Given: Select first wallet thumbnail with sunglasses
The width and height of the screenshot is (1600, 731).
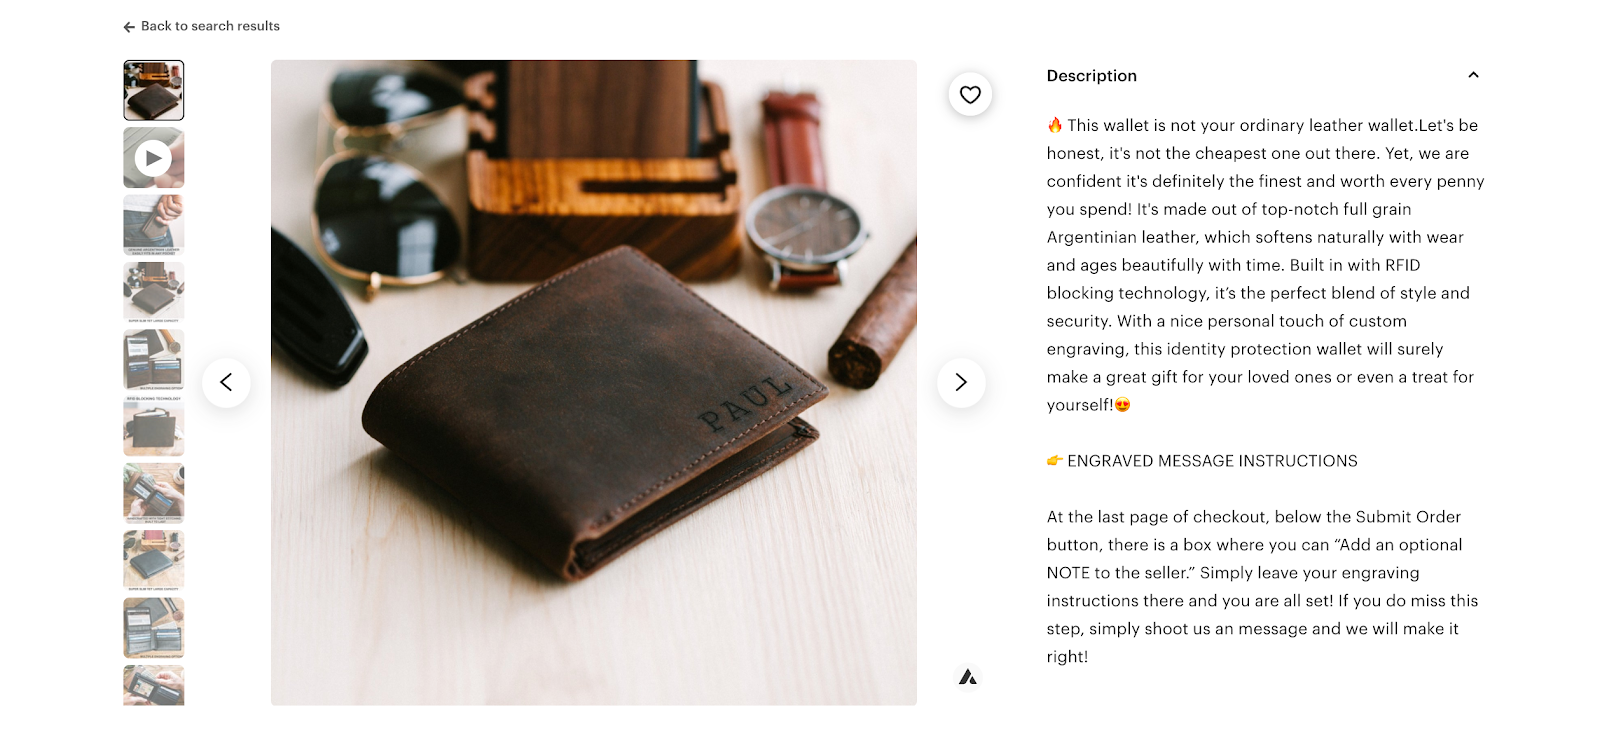Looking at the screenshot, I should pyautogui.click(x=154, y=90).
